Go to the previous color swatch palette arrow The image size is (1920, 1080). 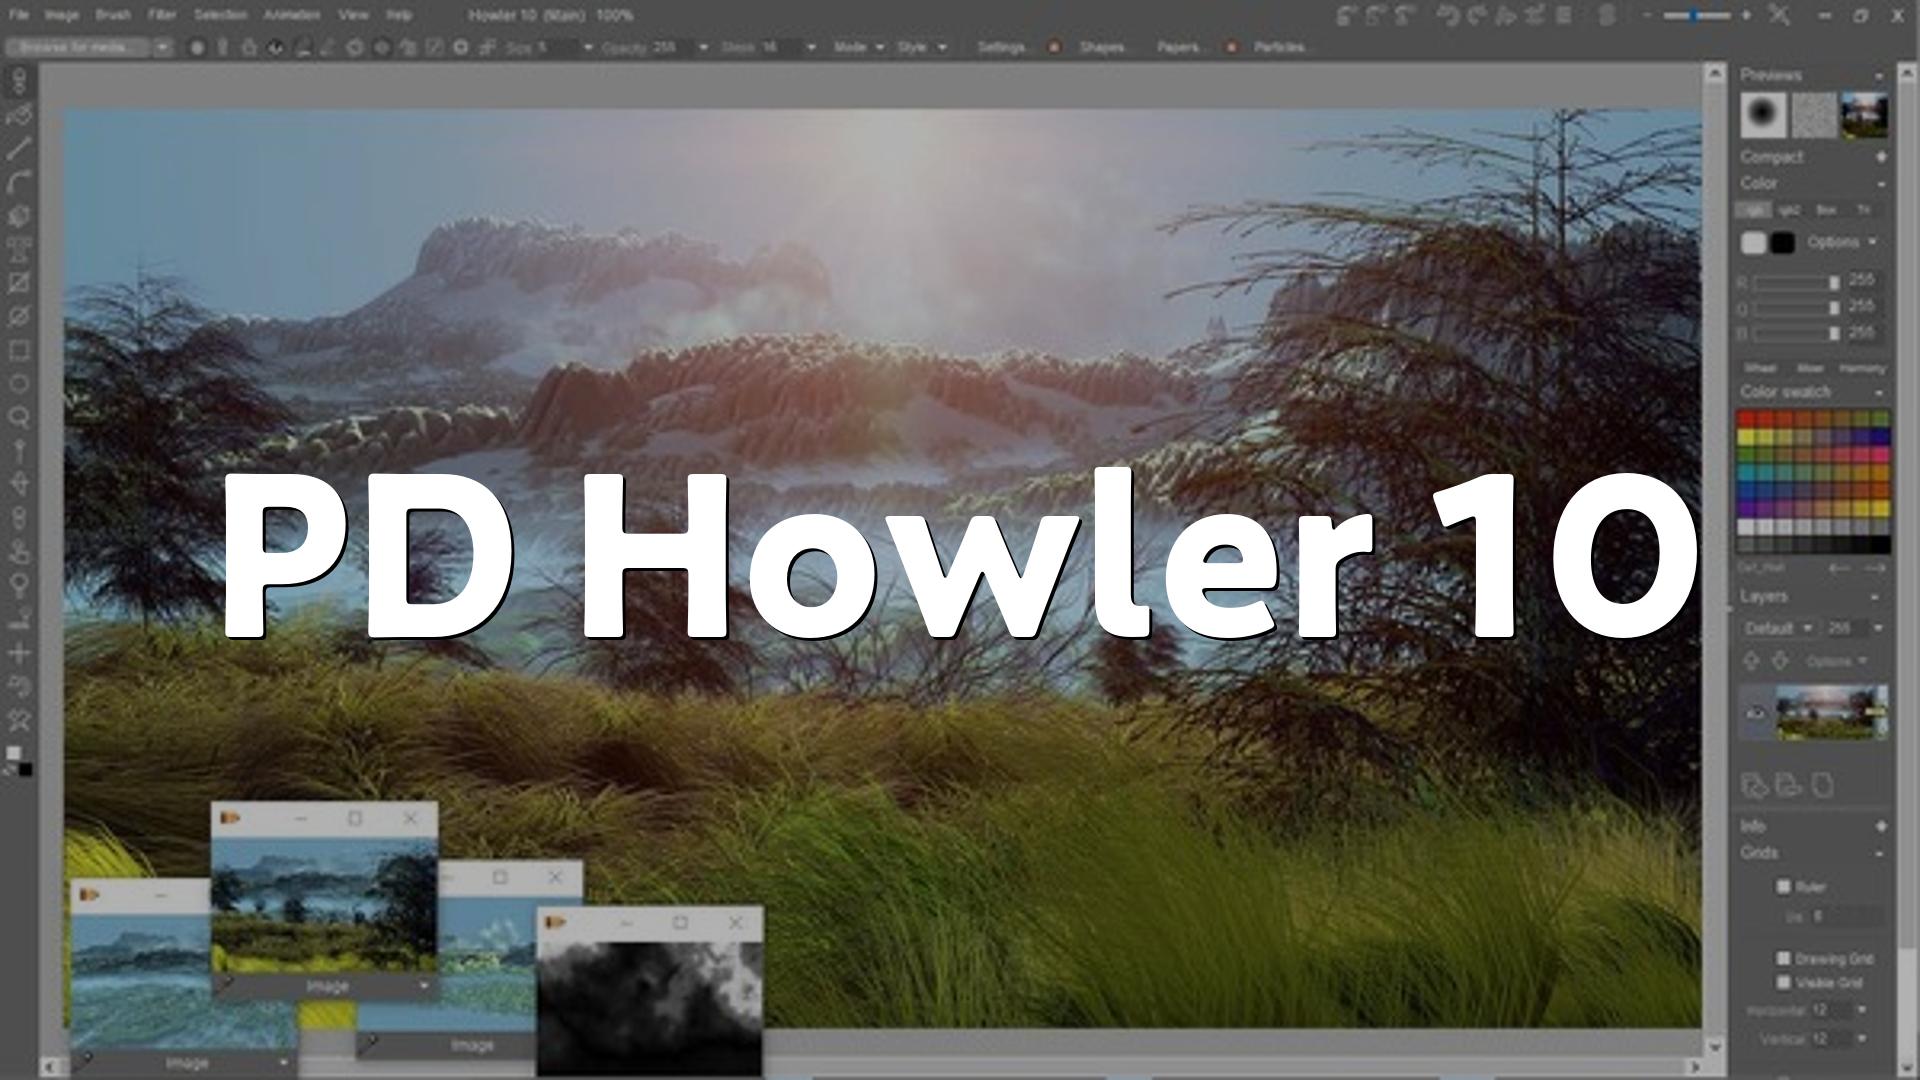point(1839,568)
